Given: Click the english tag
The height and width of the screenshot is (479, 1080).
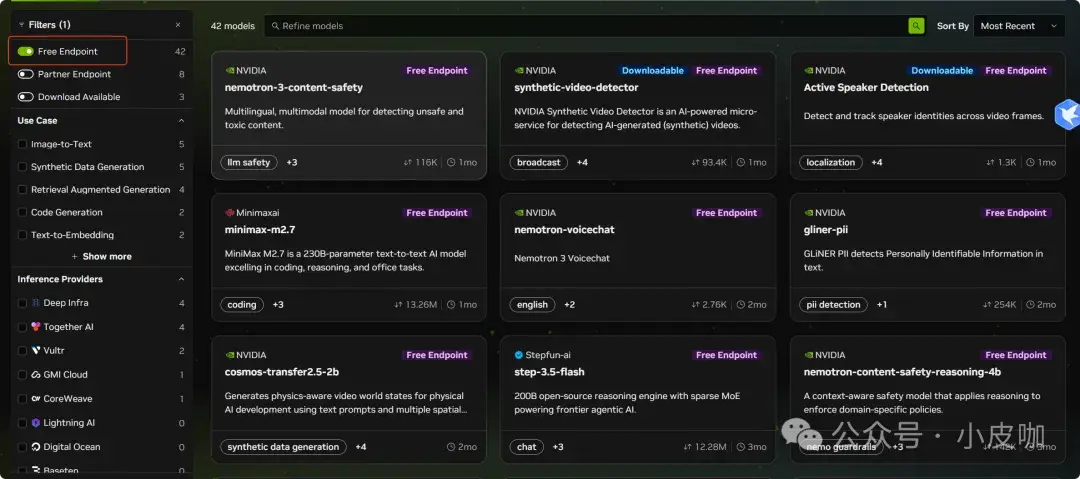Looking at the screenshot, I should (532, 305).
